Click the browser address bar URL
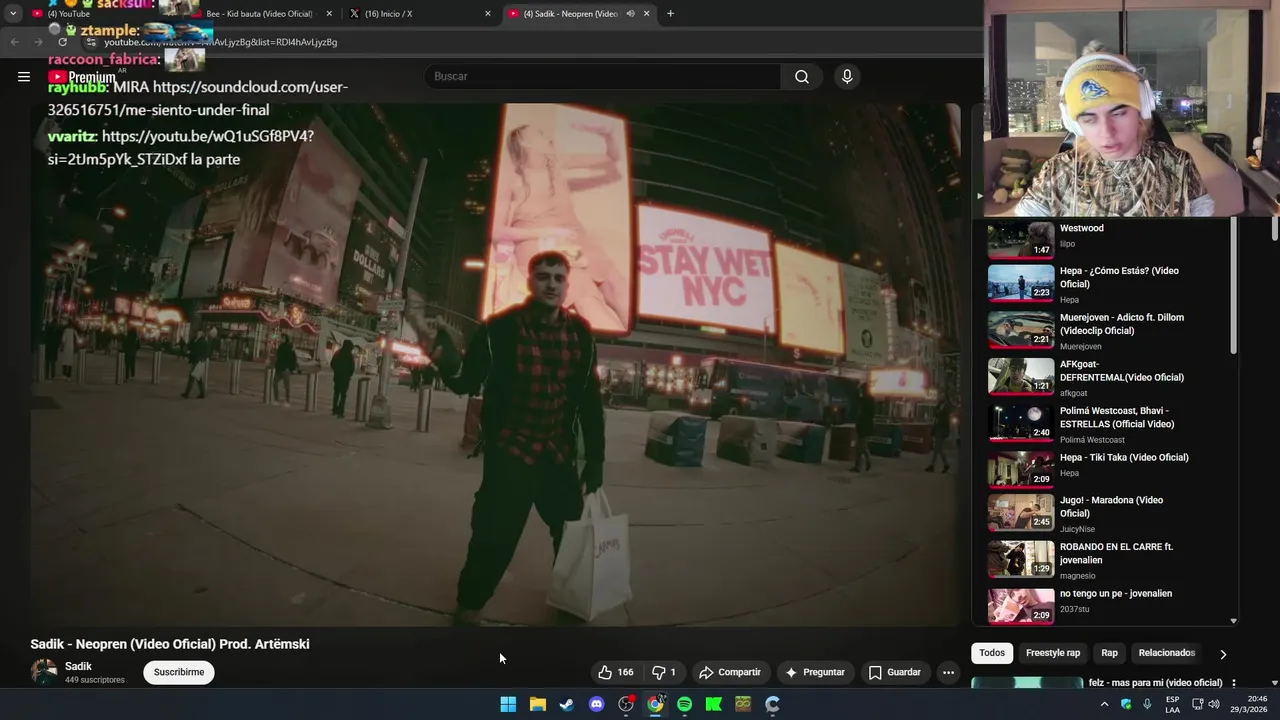The image size is (1280, 720). pos(221,42)
